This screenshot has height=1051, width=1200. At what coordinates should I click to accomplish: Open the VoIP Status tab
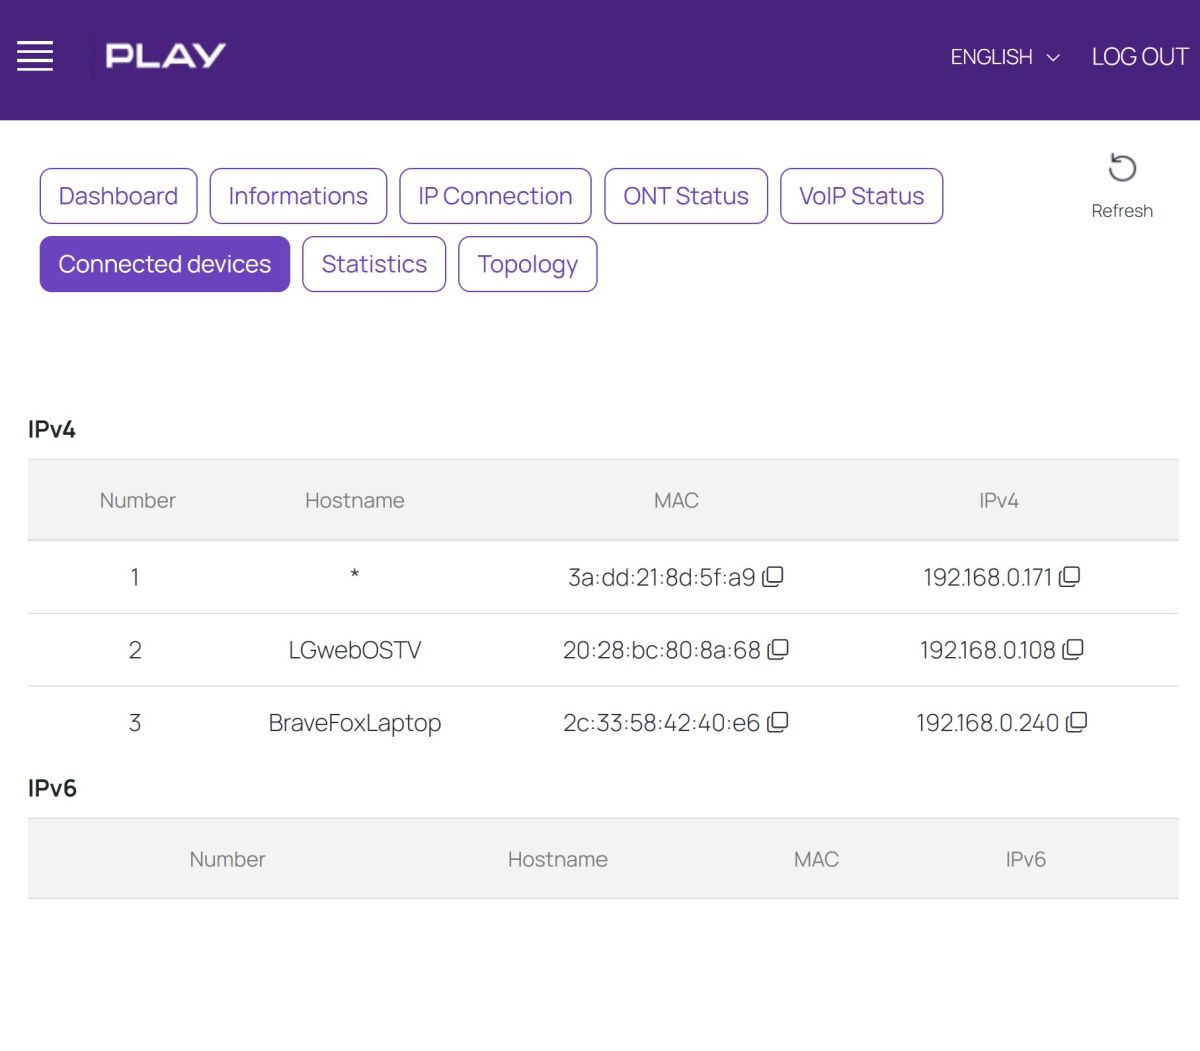click(861, 196)
